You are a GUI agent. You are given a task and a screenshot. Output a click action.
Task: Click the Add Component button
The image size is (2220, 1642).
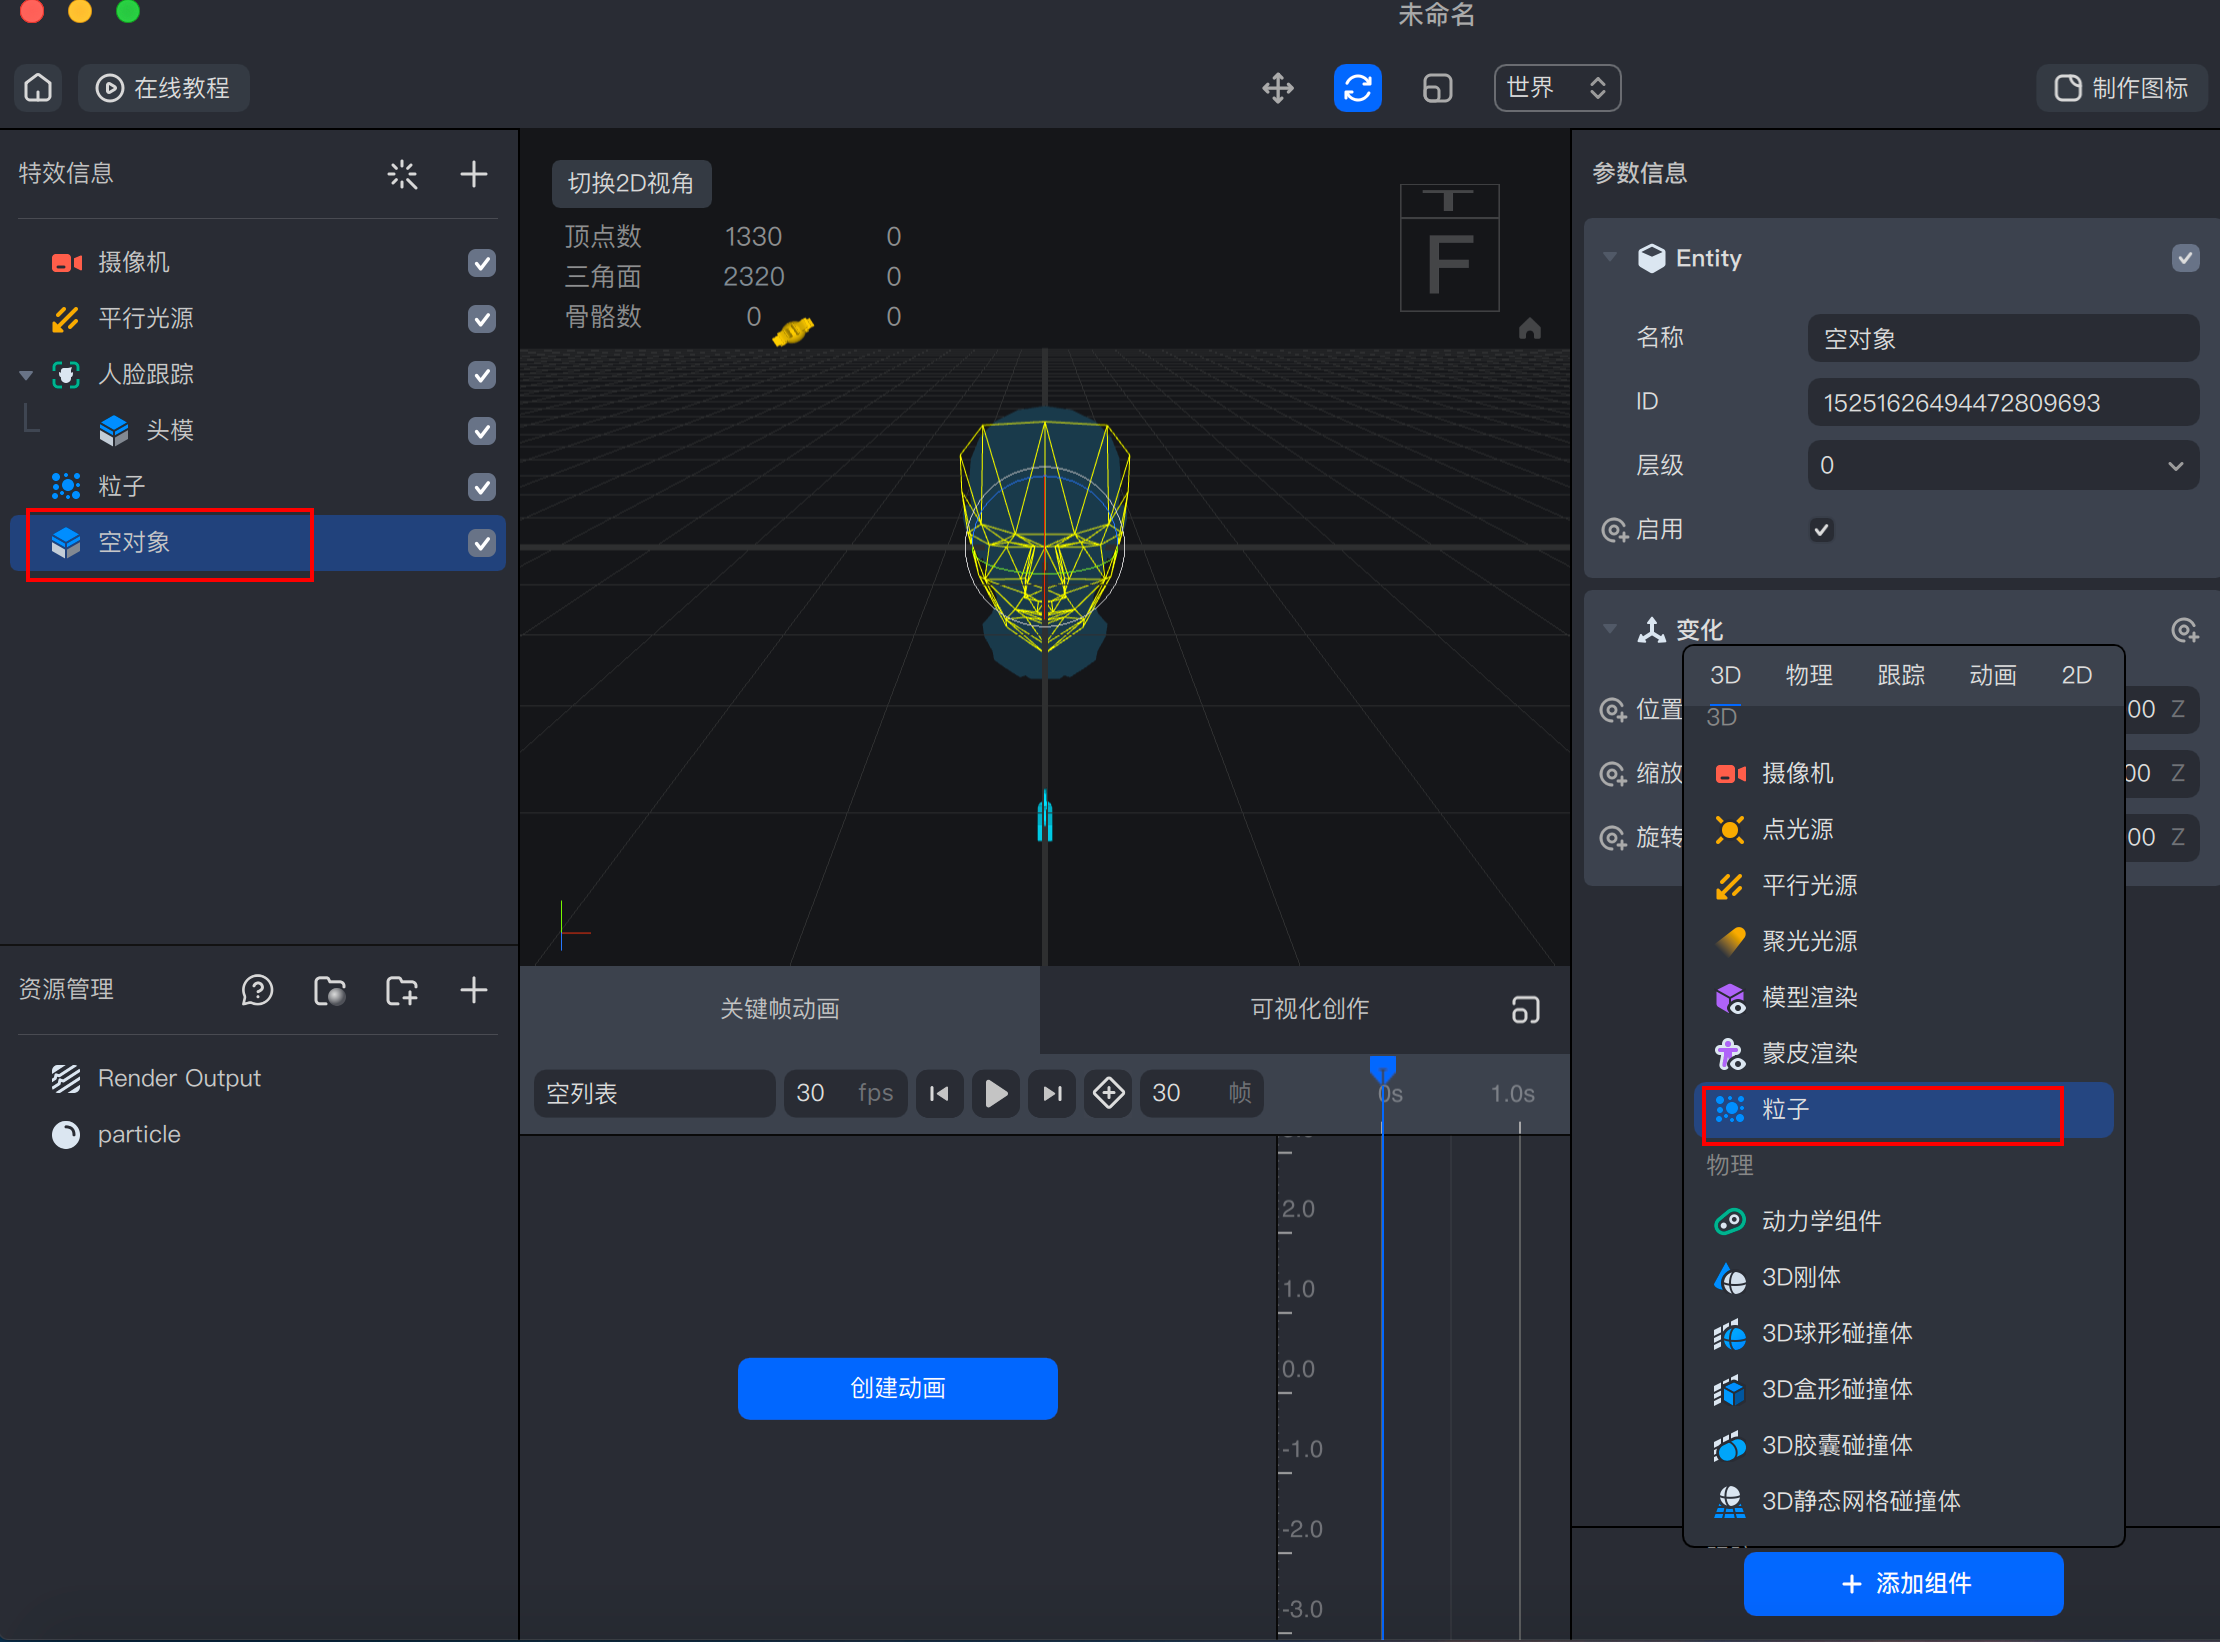coord(1903,1583)
